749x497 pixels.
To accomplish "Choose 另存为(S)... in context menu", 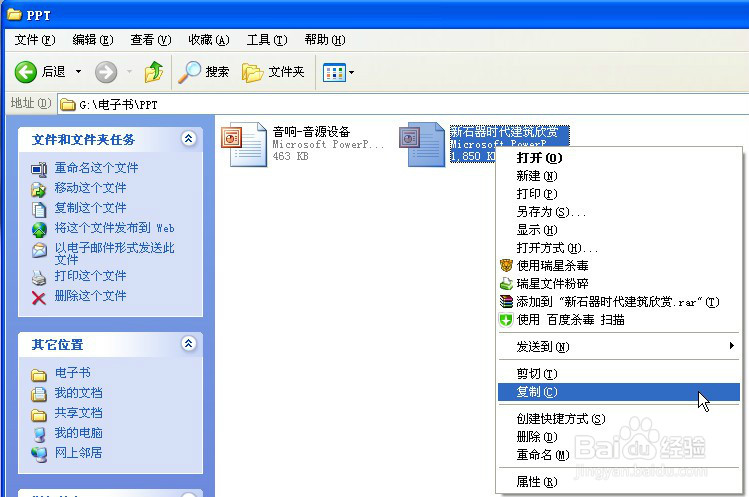I will tap(619, 212).
